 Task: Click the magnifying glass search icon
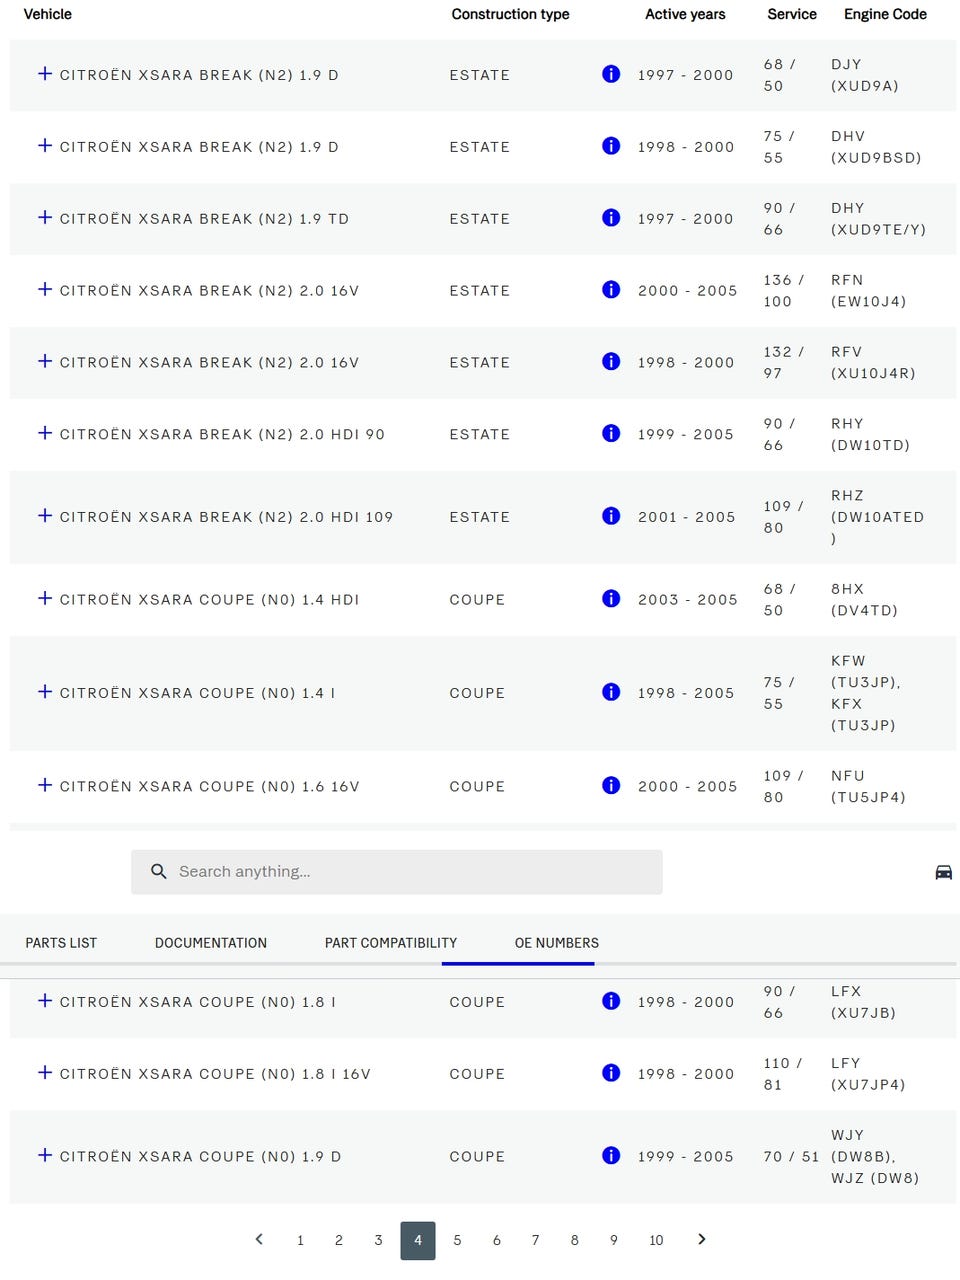pos(158,872)
